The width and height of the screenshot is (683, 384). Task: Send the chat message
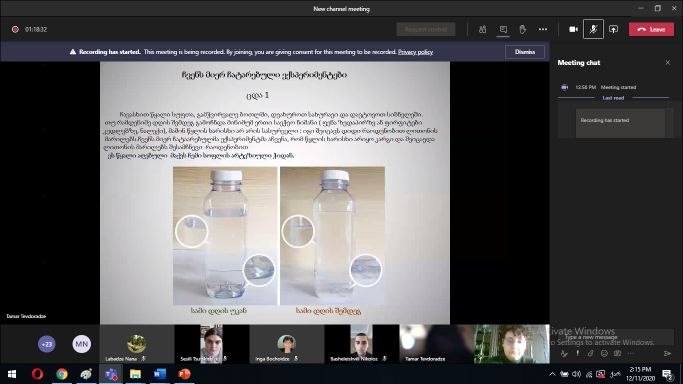(x=667, y=354)
